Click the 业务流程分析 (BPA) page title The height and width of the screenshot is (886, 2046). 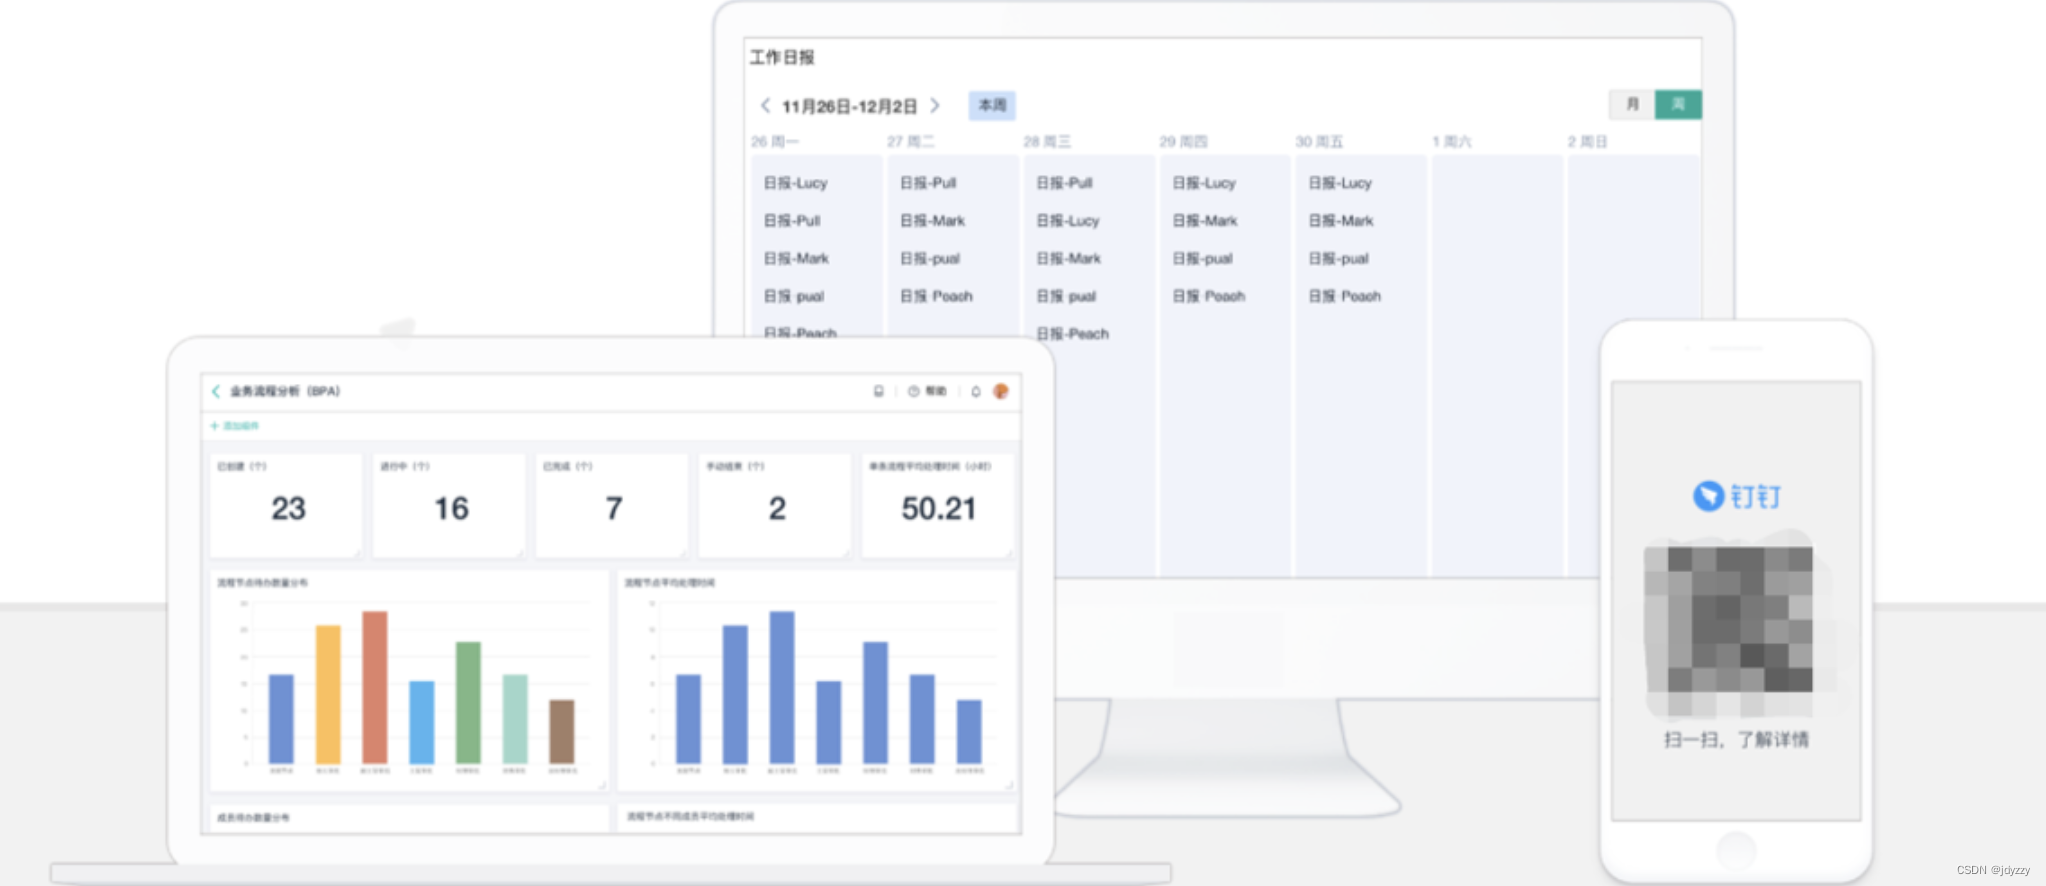click(285, 391)
